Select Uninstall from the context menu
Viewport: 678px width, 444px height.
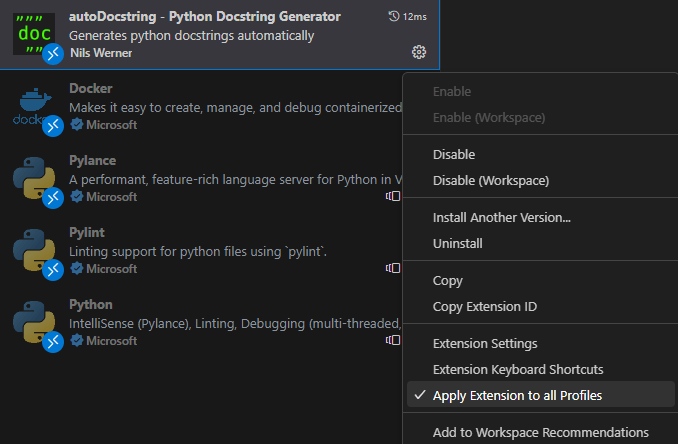pyautogui.click(x=540, y=243)
